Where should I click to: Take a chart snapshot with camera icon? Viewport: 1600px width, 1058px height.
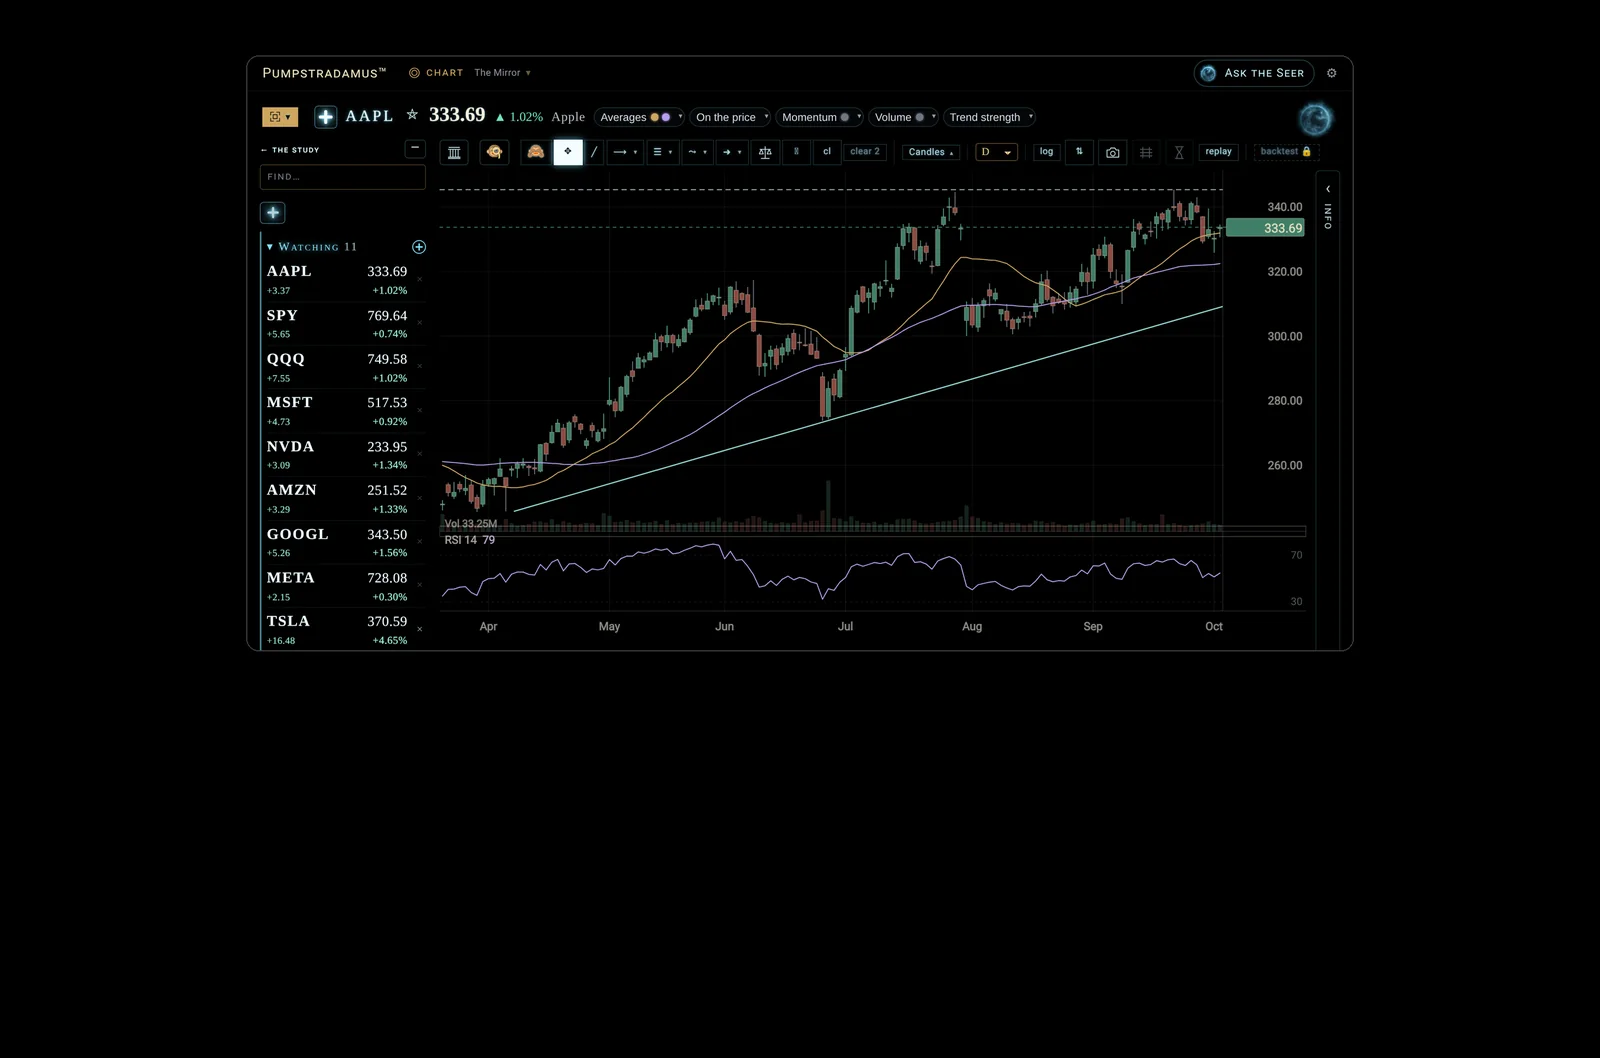[1112, 152]
